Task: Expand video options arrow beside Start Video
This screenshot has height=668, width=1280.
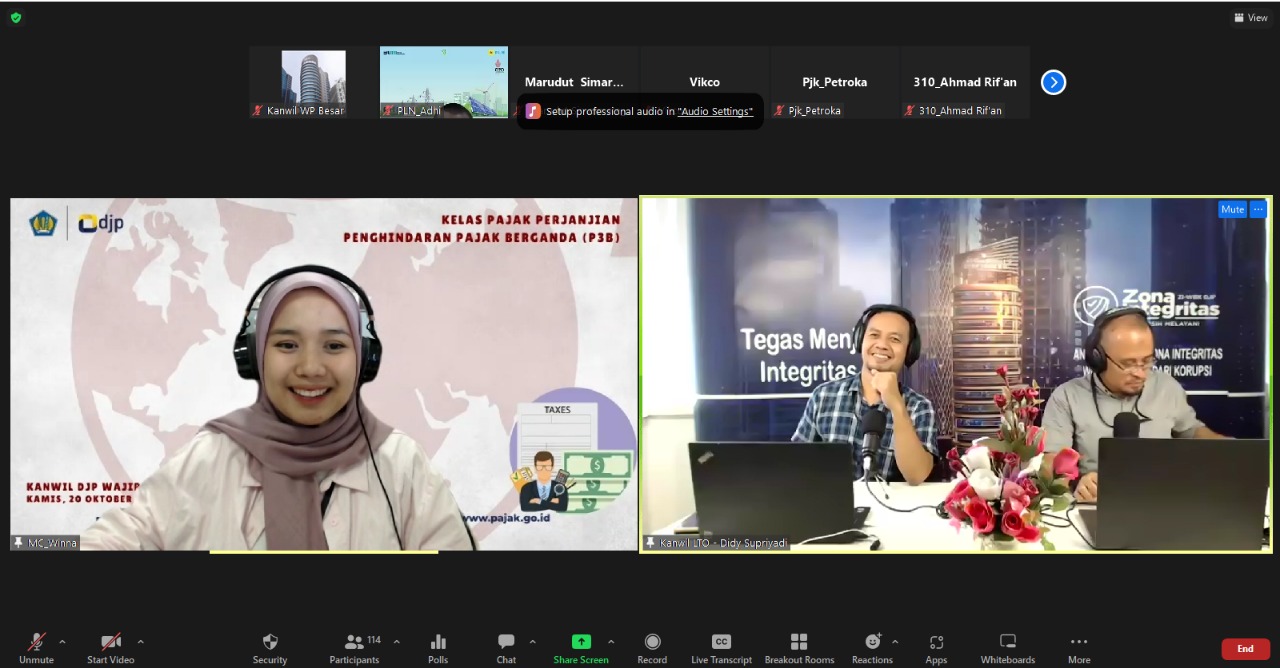Action: coord(140,641)
